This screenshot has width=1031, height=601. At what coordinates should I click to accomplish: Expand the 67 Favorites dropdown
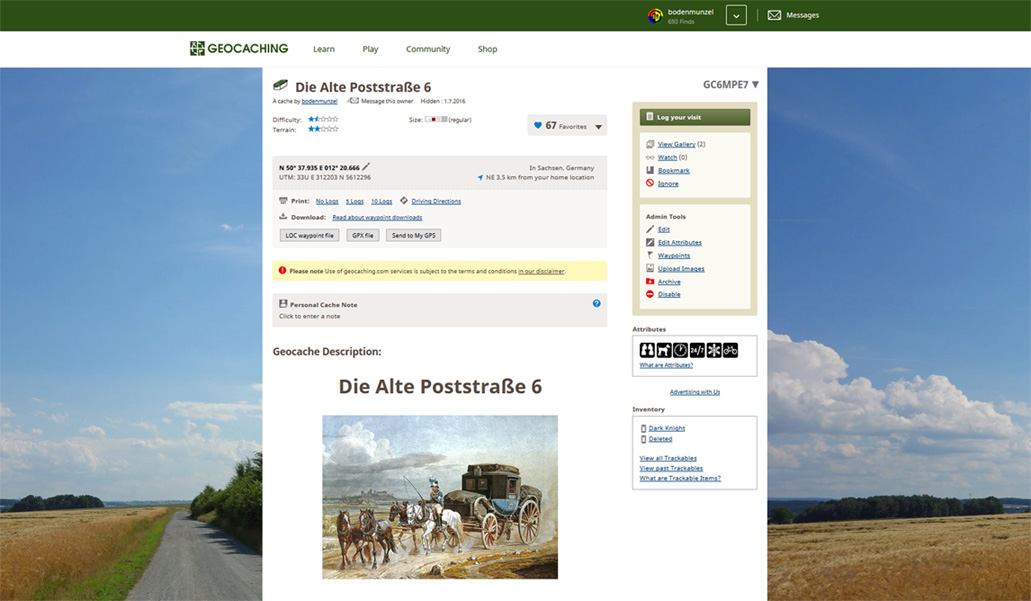[599, 126]
